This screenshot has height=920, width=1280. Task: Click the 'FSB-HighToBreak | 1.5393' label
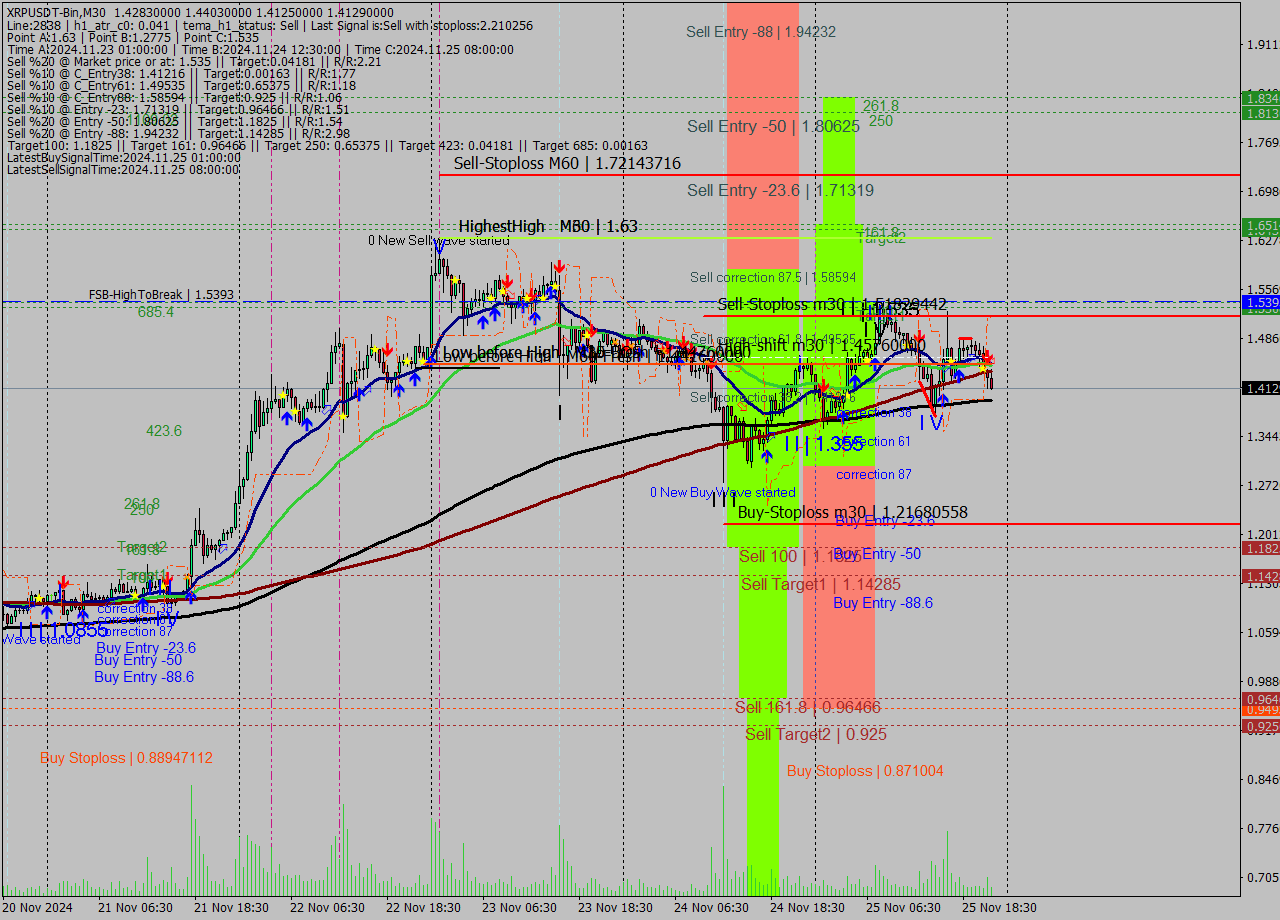pos(161,295)
